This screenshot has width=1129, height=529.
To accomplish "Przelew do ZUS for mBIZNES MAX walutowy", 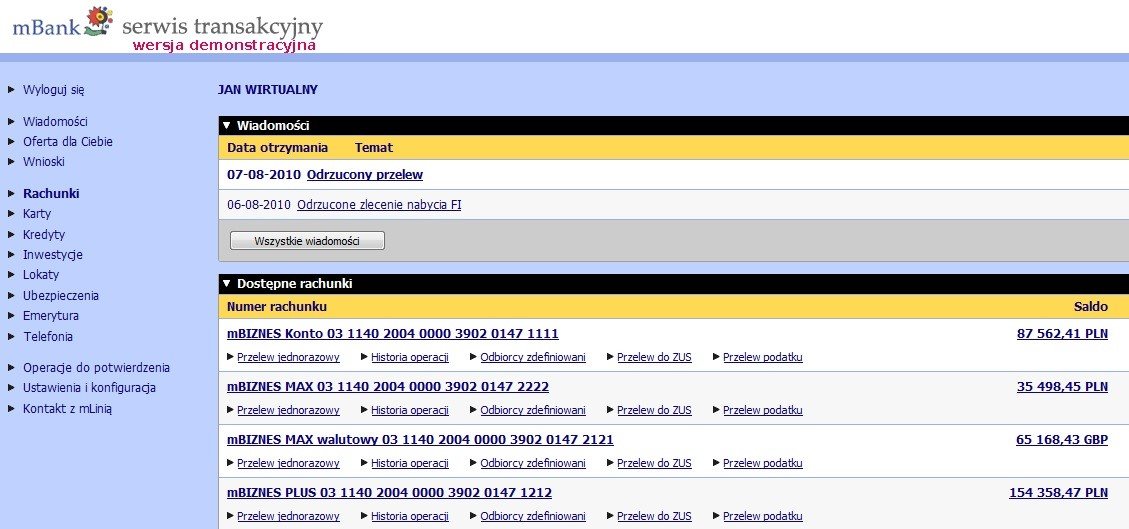I will pos(654,464).
